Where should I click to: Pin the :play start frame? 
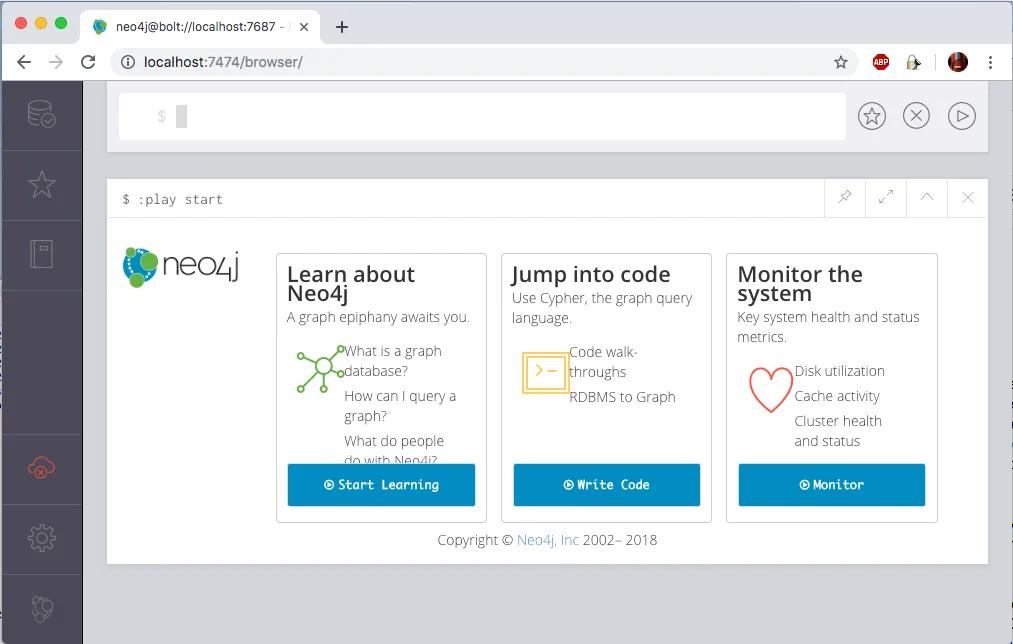845,198
